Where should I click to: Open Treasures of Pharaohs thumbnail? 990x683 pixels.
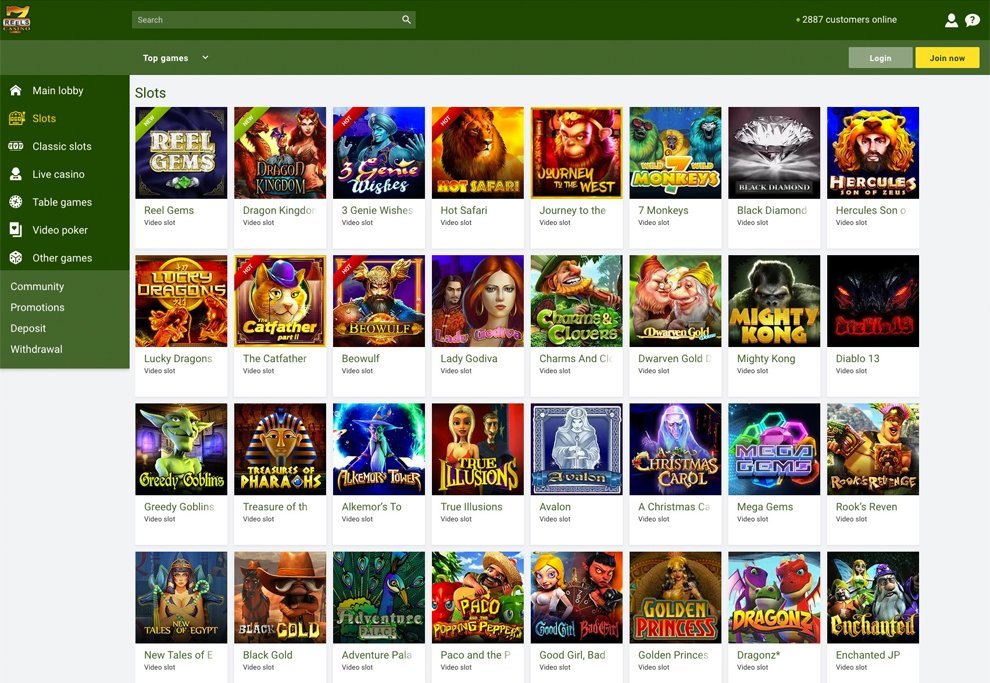[280, 449]
